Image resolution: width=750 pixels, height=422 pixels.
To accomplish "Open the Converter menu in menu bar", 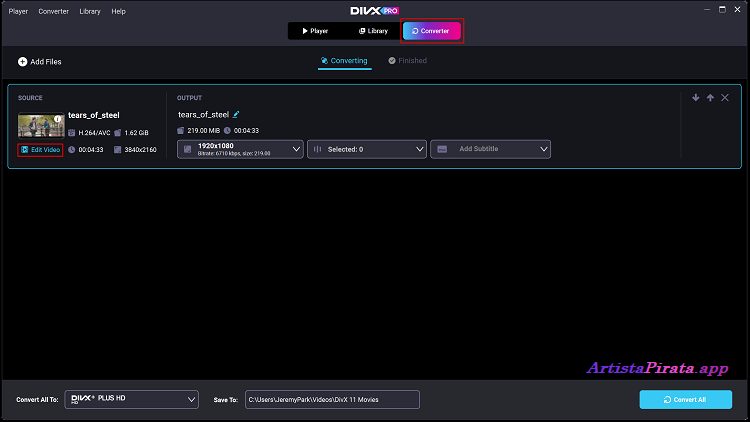I will click(54, 11).
